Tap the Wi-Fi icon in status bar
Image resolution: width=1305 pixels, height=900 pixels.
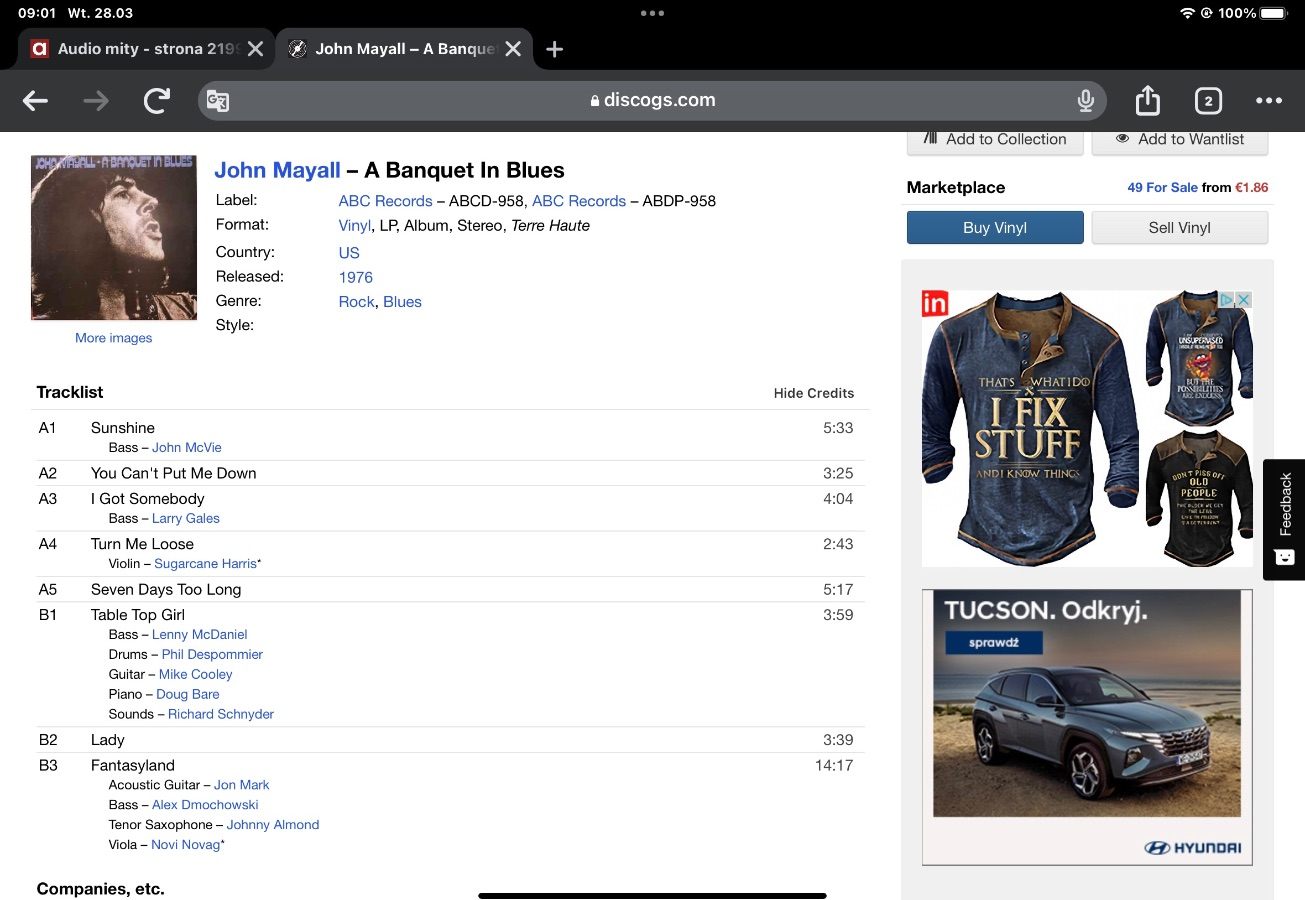coord(1188,13)
